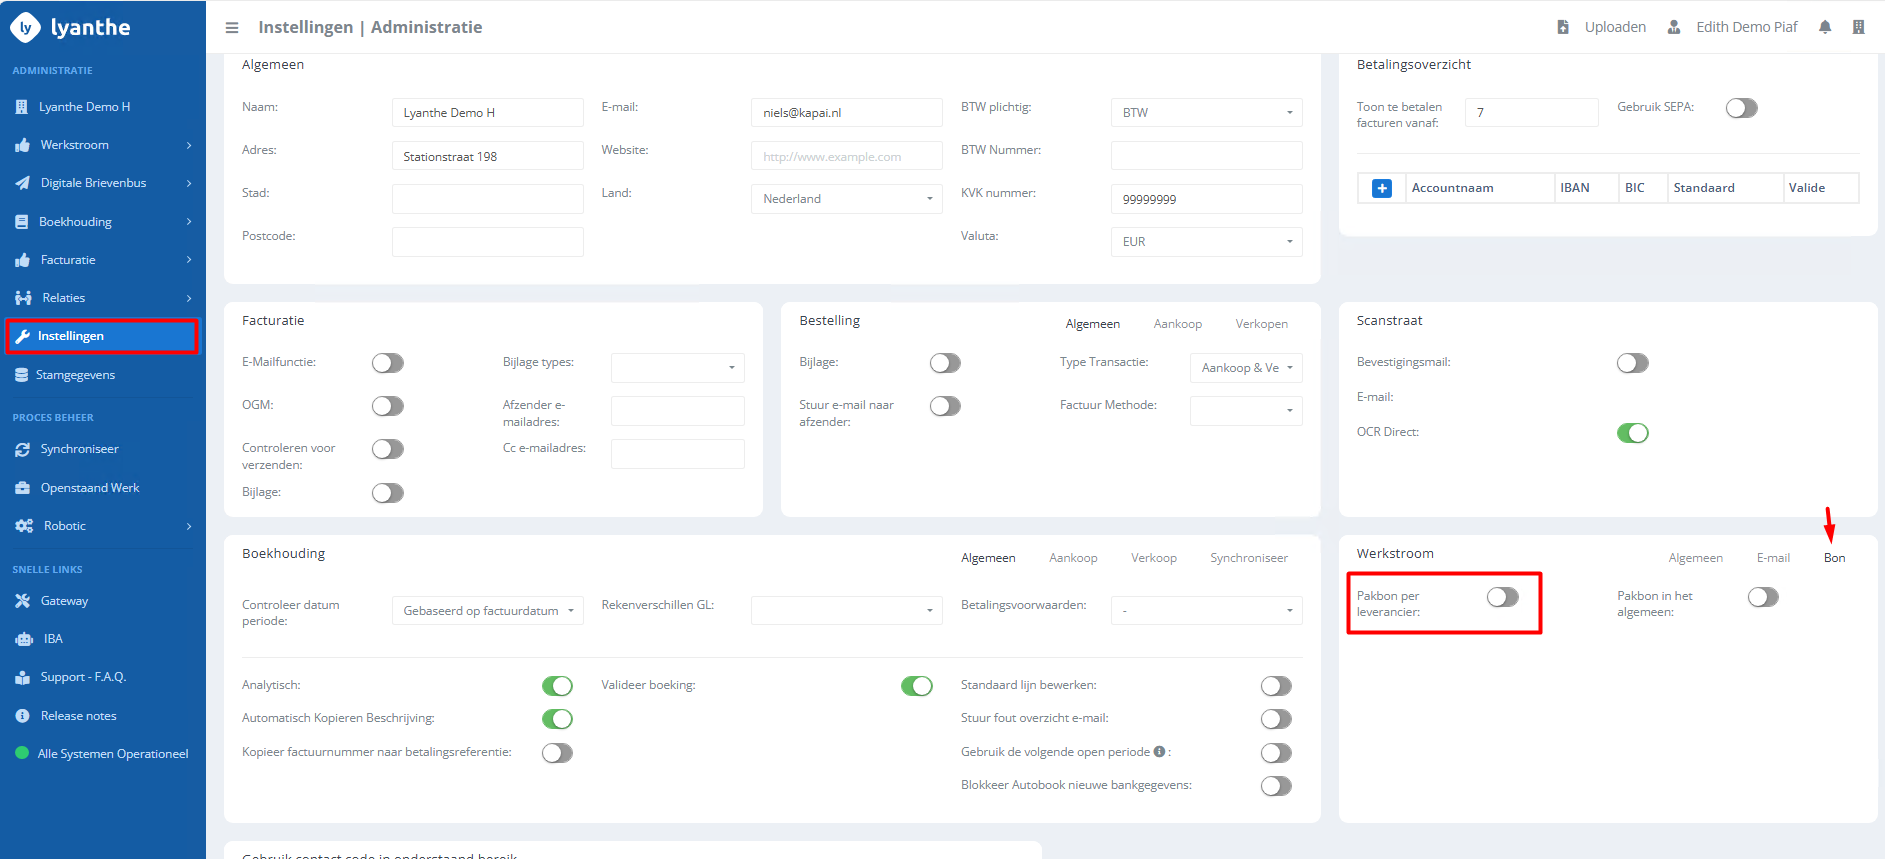
Task: Disable the OCR Direct toggle
Action: pyautogui.click(x=1632, y=433)
